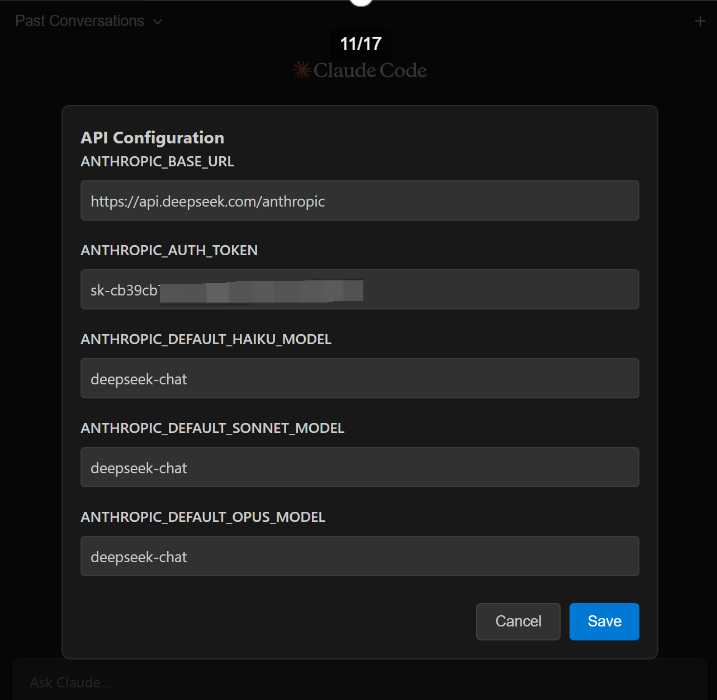The image size is (717, 700).
Task: Click the Claude Code title text
Action: [370, 70]
